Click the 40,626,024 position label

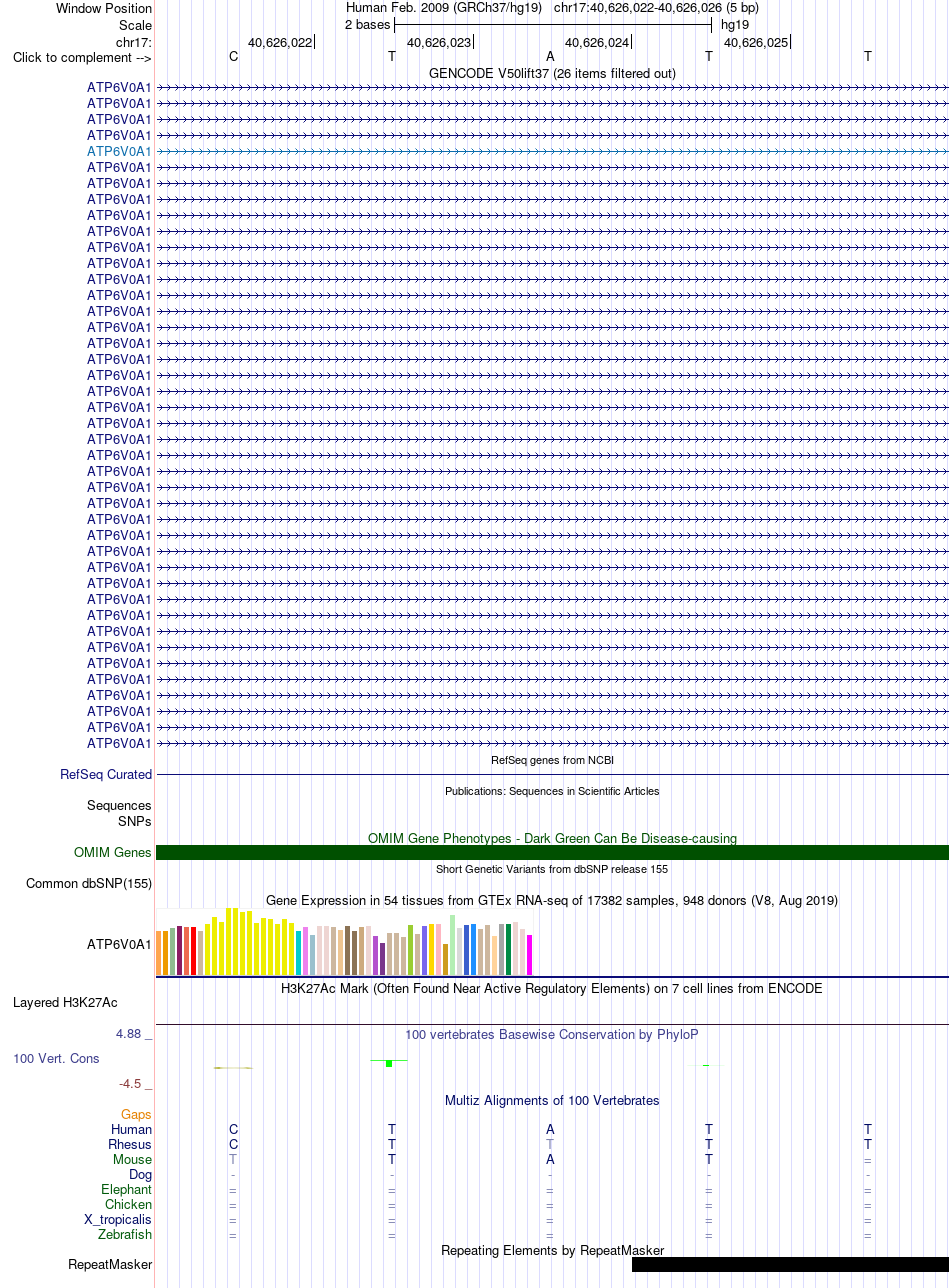point(597,43)
